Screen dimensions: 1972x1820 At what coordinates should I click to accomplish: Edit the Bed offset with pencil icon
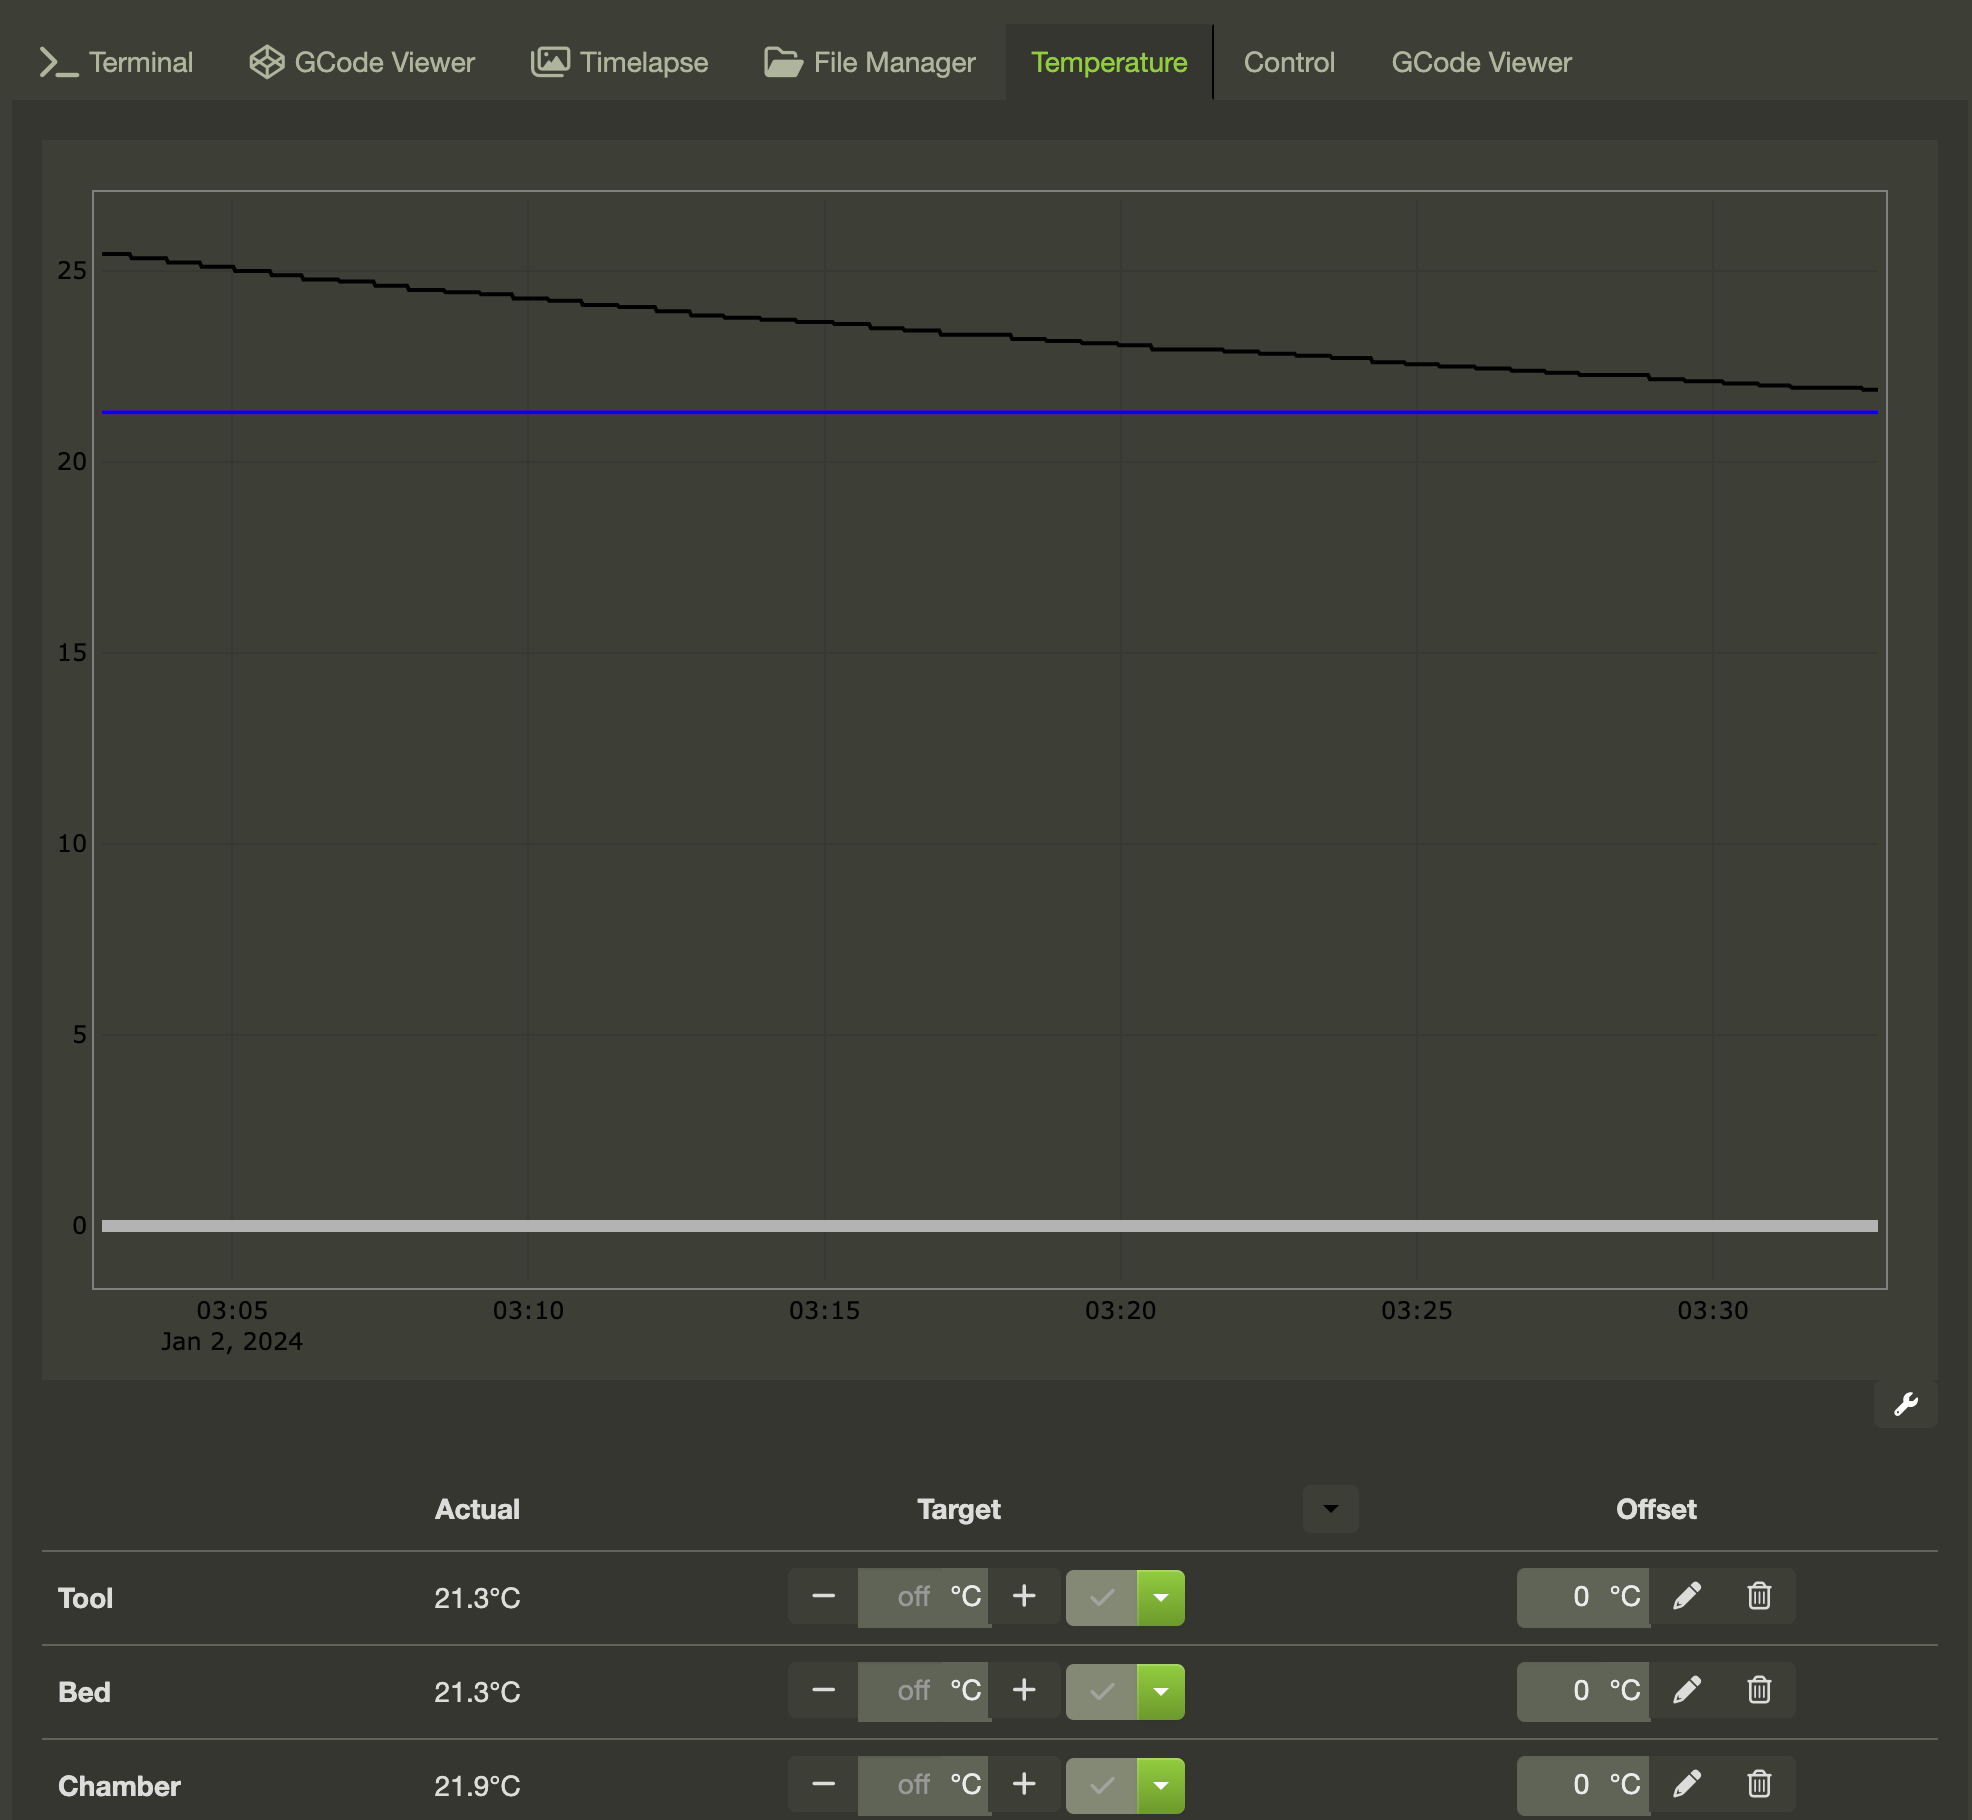[1687, 1690]
